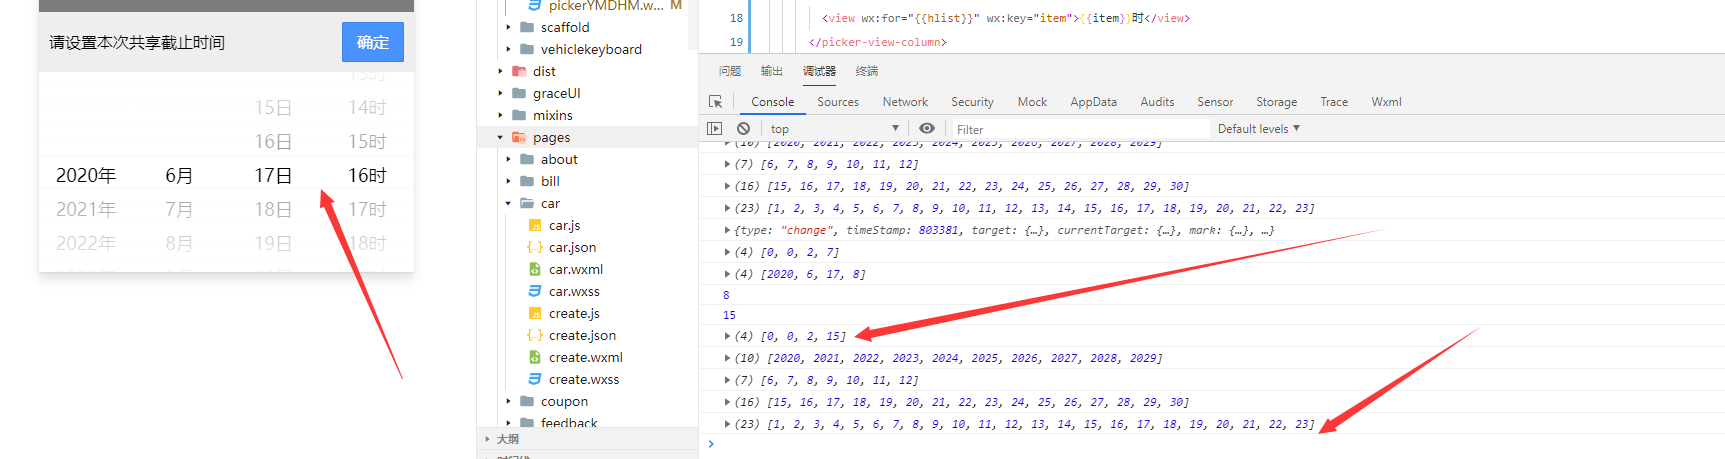Image resolution: width=1725 pixels, height=459 pixels.
Task: Expand the [0, 0, 2, 7] array log
Action: (727, 252)
